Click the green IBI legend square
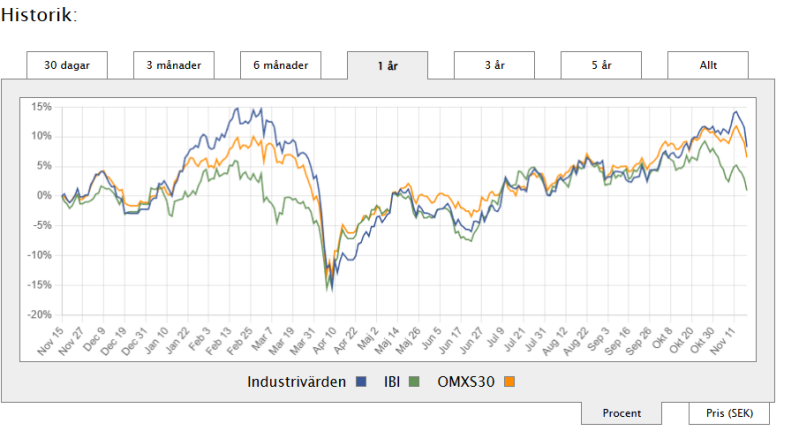Image resolution: width=799 pixels, height=446 pixels. click(410, 381)
